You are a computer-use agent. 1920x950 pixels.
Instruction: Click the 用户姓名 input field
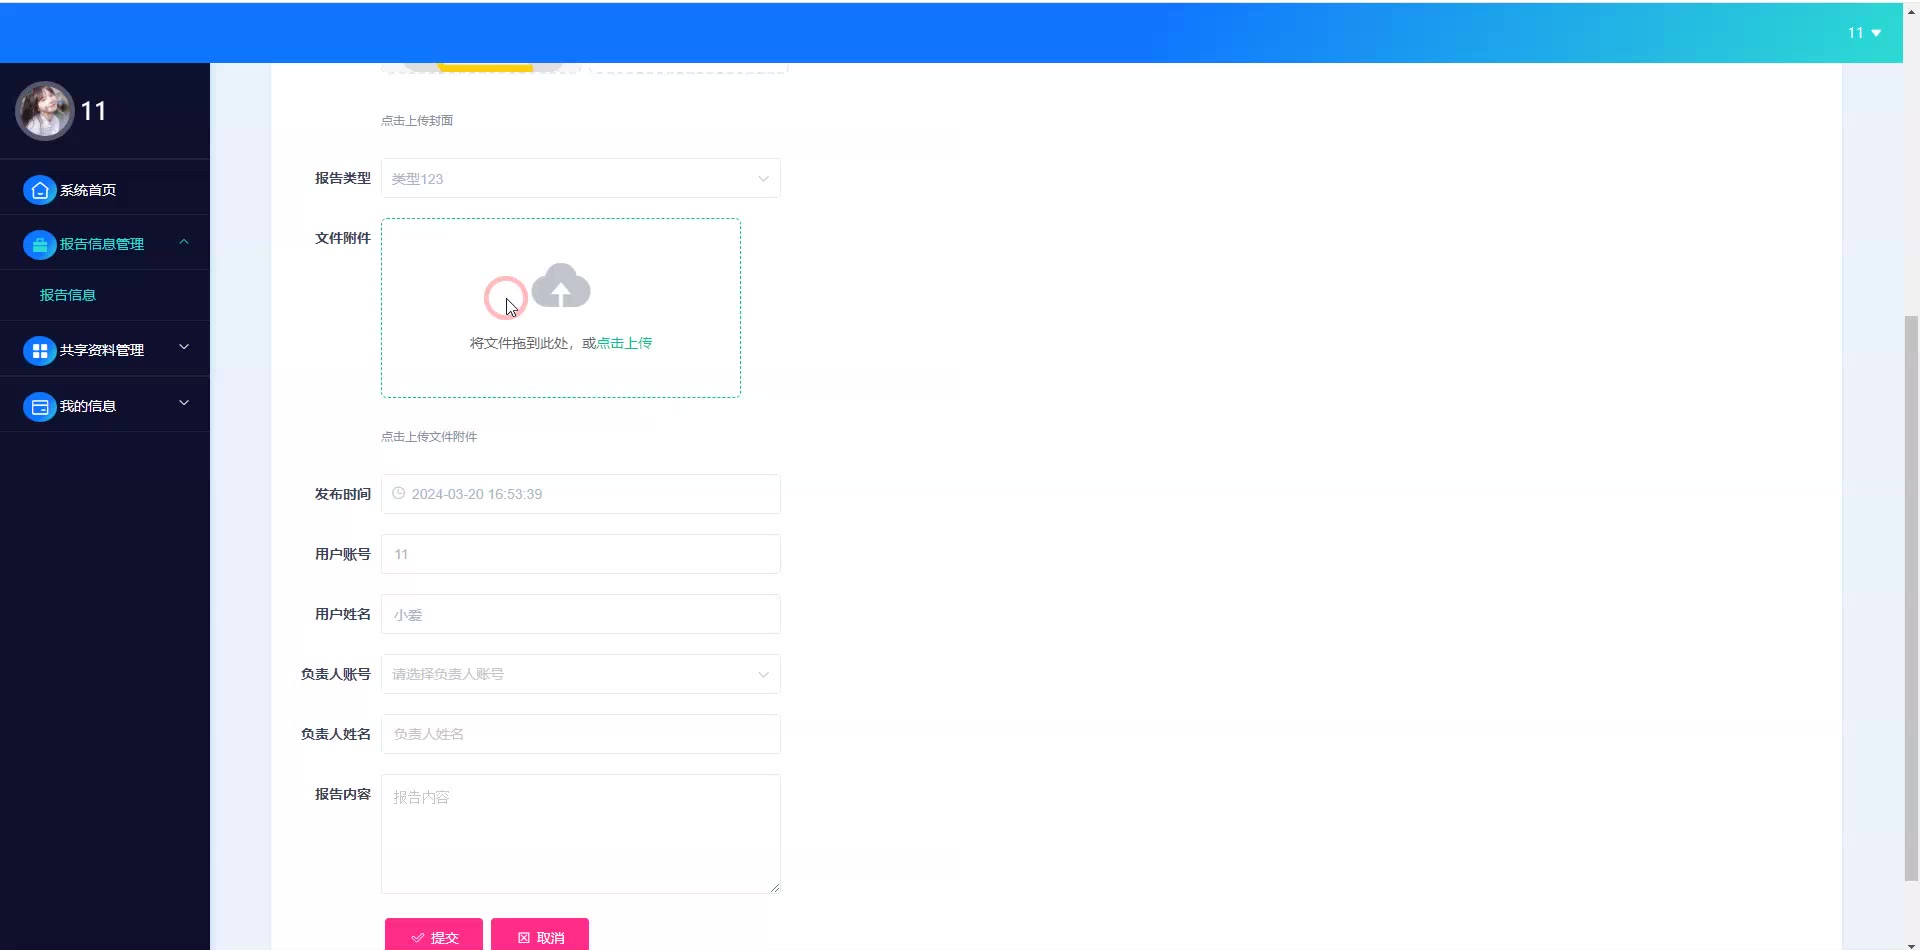[x=580, y=614]
